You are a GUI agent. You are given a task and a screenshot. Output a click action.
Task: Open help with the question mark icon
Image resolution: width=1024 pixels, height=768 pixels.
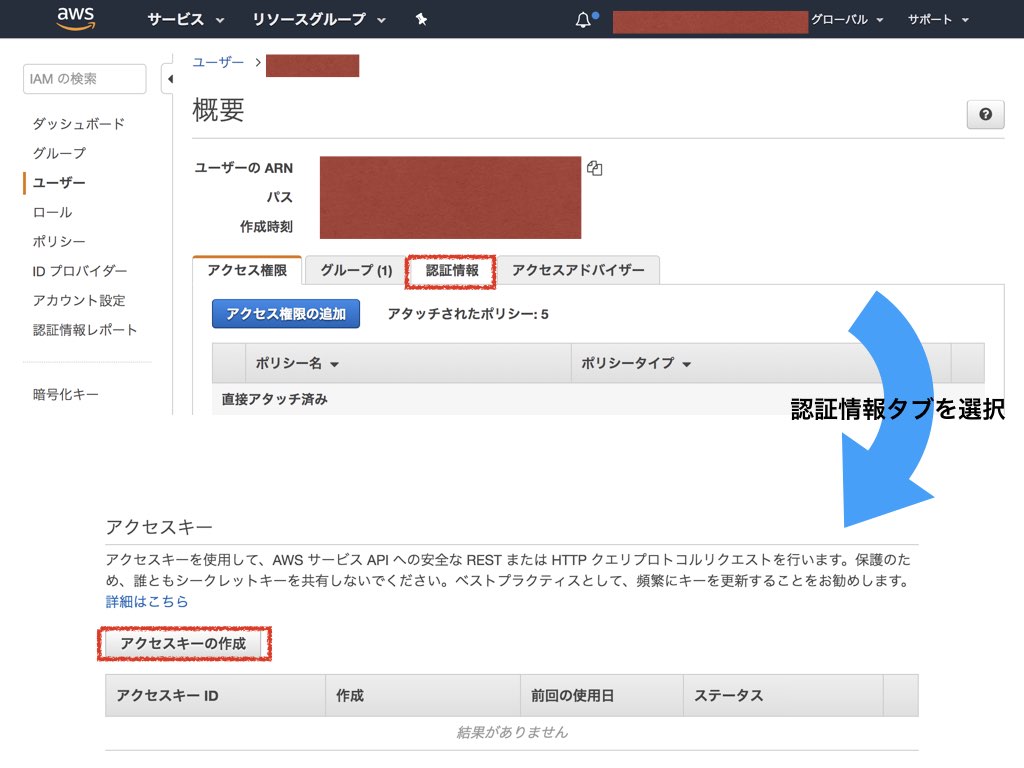pos(985,114)
